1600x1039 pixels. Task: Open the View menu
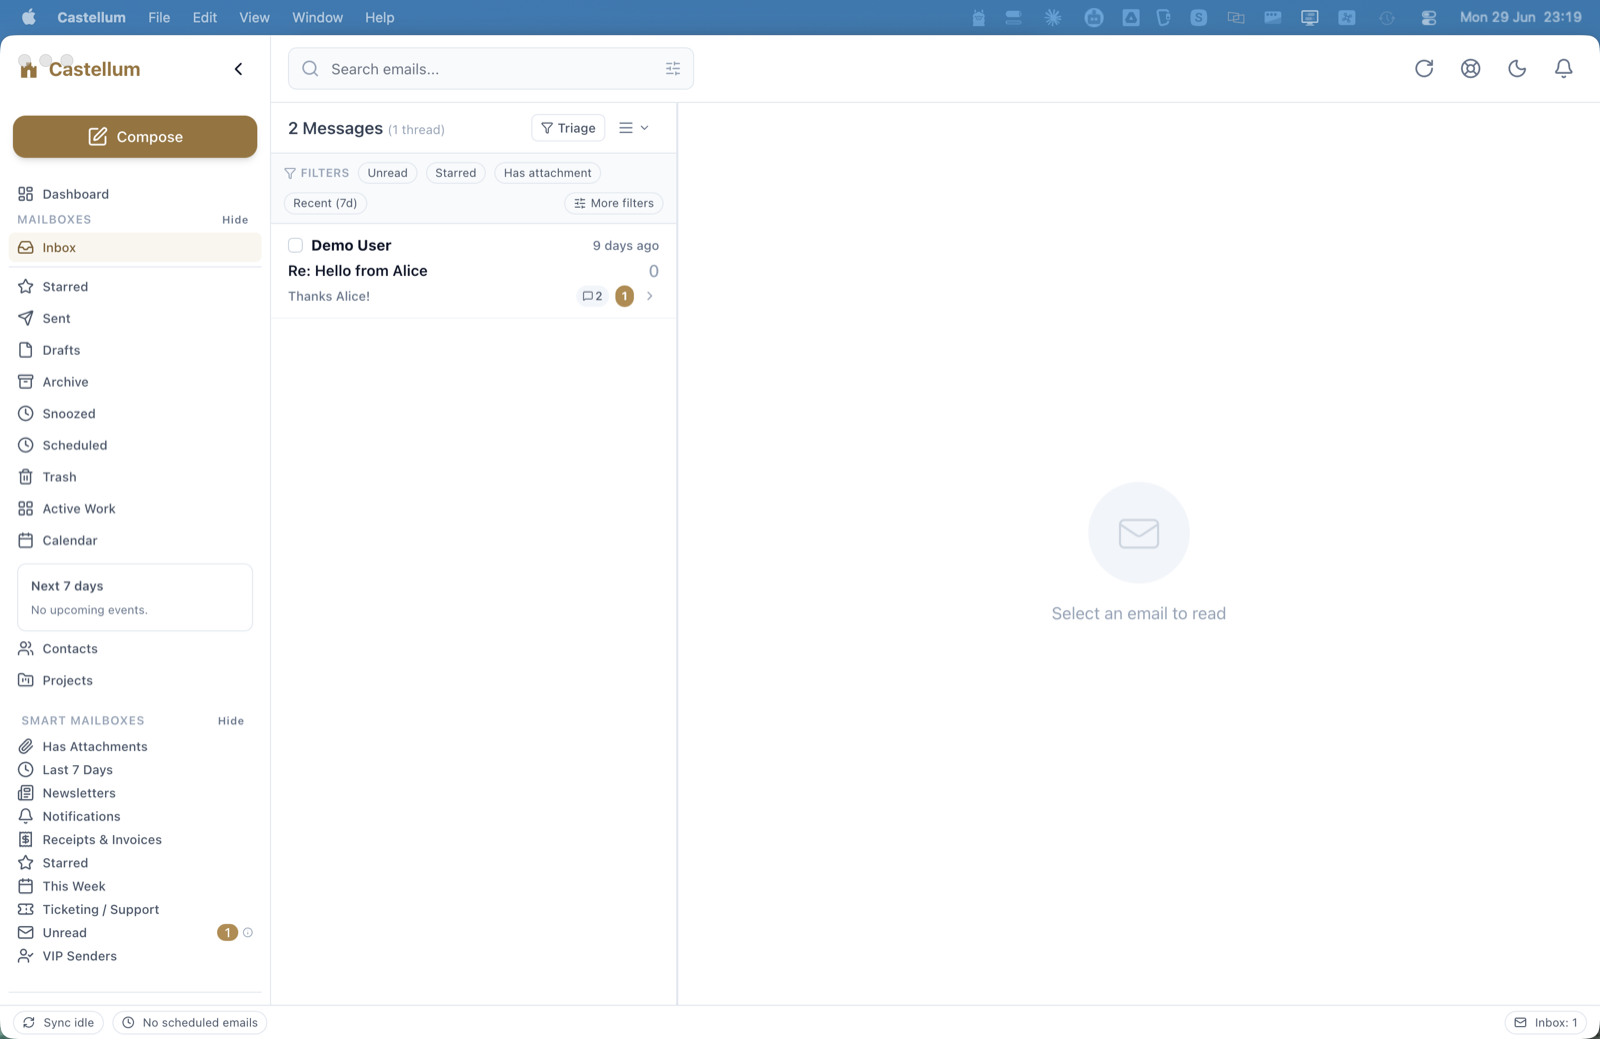[x=255, y=17]
